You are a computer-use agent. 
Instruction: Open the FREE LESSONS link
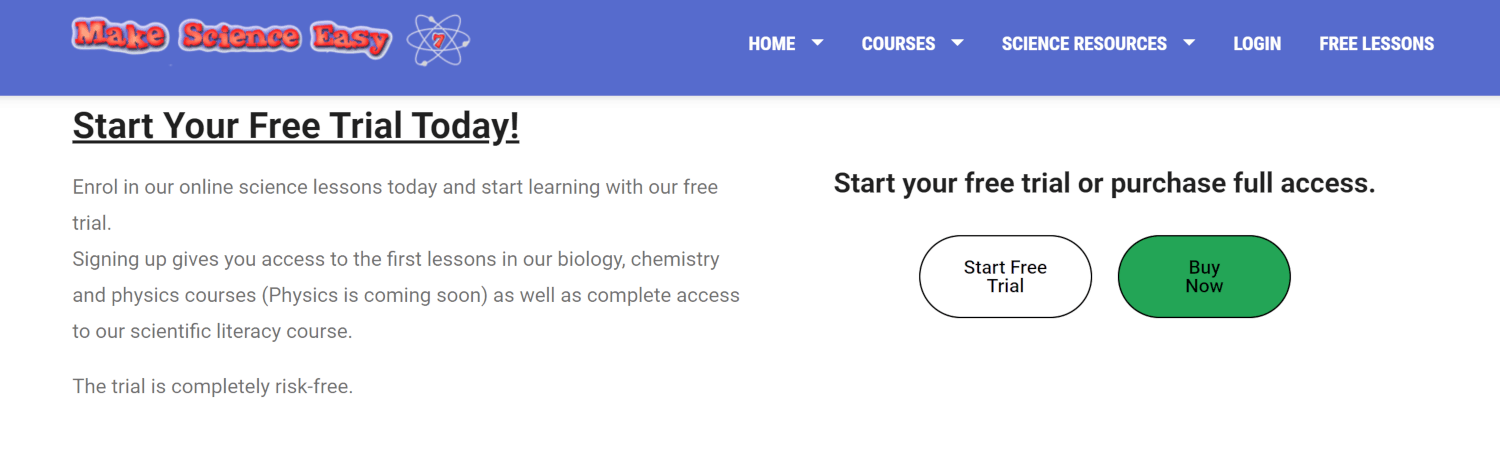1376,44
